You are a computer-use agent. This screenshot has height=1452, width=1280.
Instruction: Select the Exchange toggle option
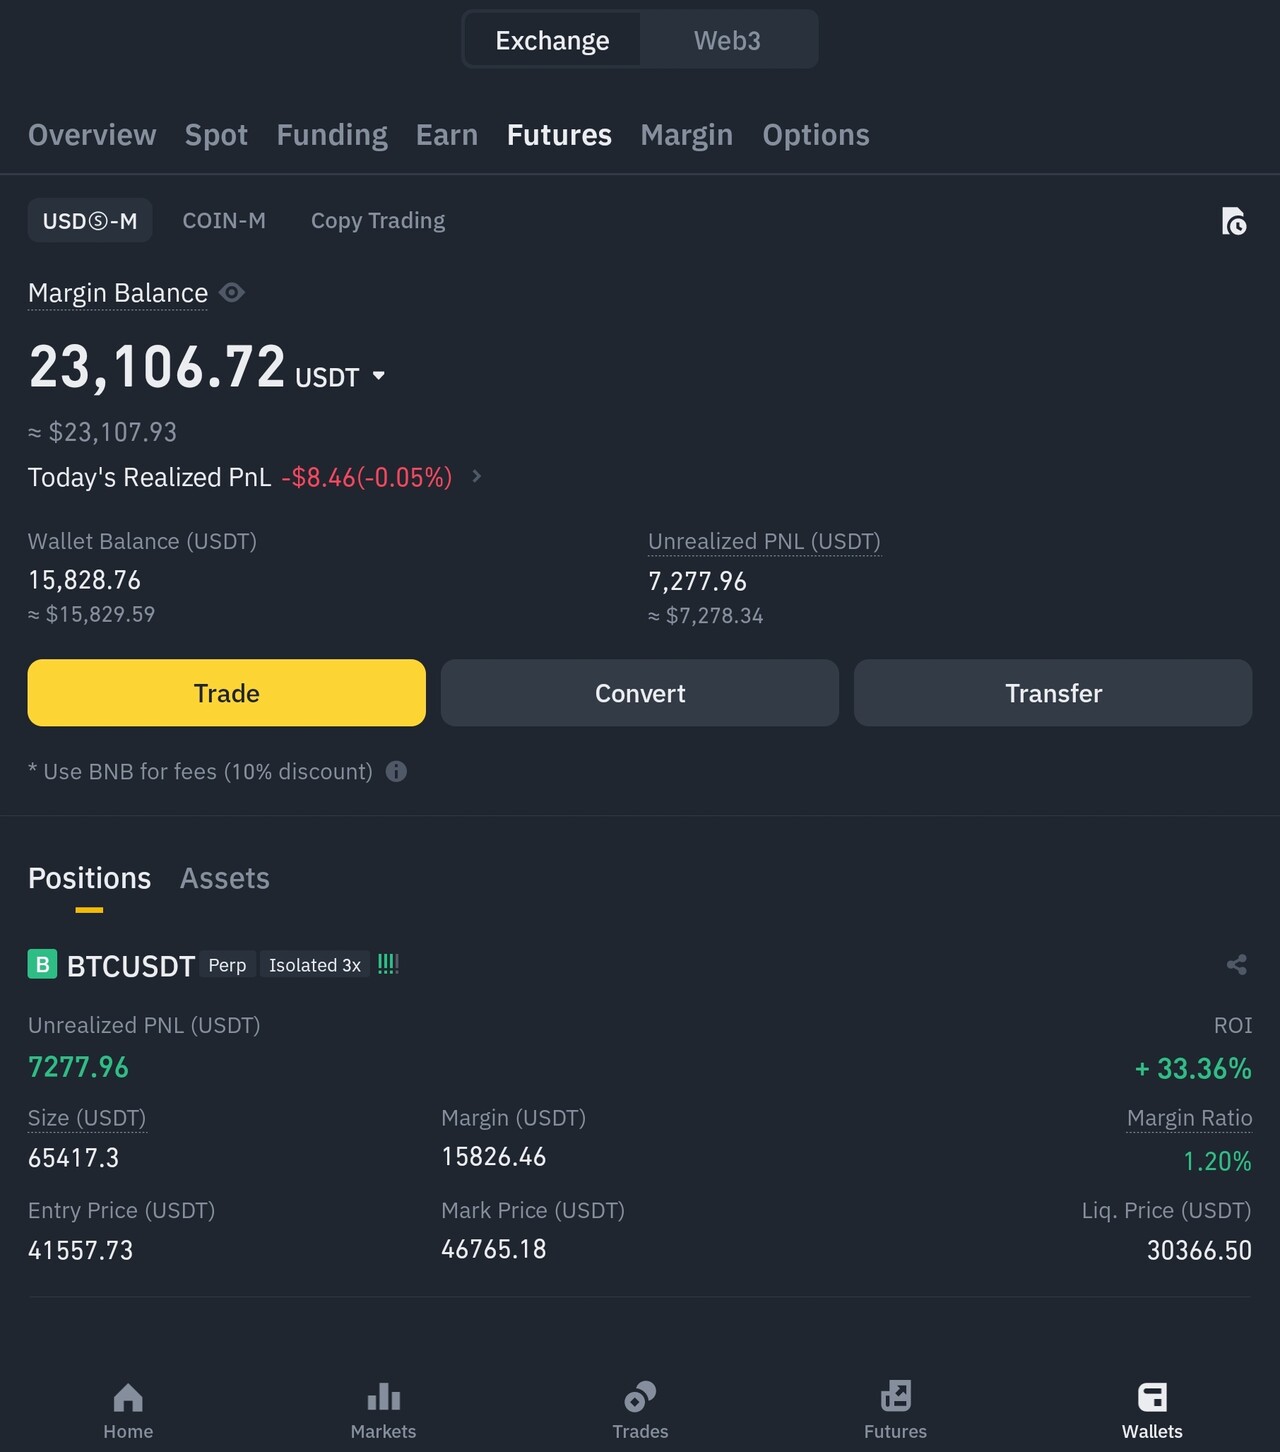click(552, 41)
